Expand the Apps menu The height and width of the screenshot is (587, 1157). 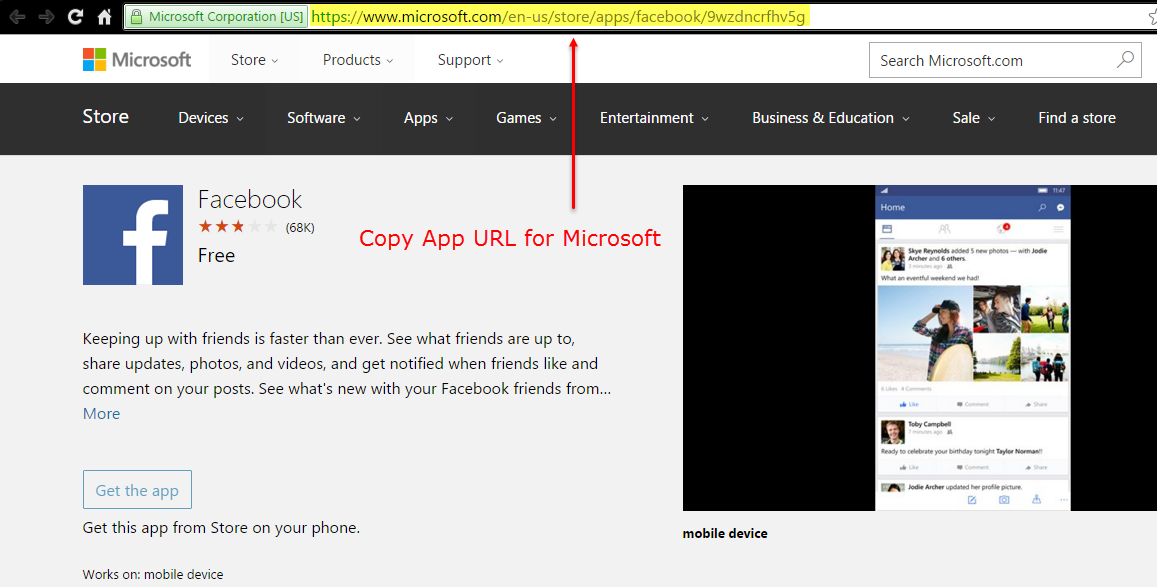coord(428,118)
